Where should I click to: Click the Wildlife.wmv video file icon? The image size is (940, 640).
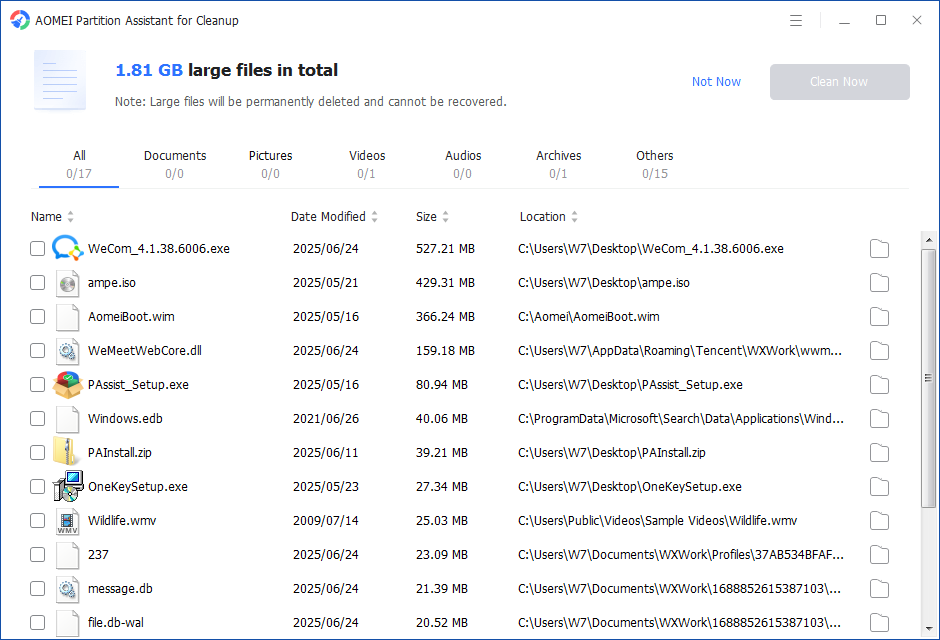67,521
